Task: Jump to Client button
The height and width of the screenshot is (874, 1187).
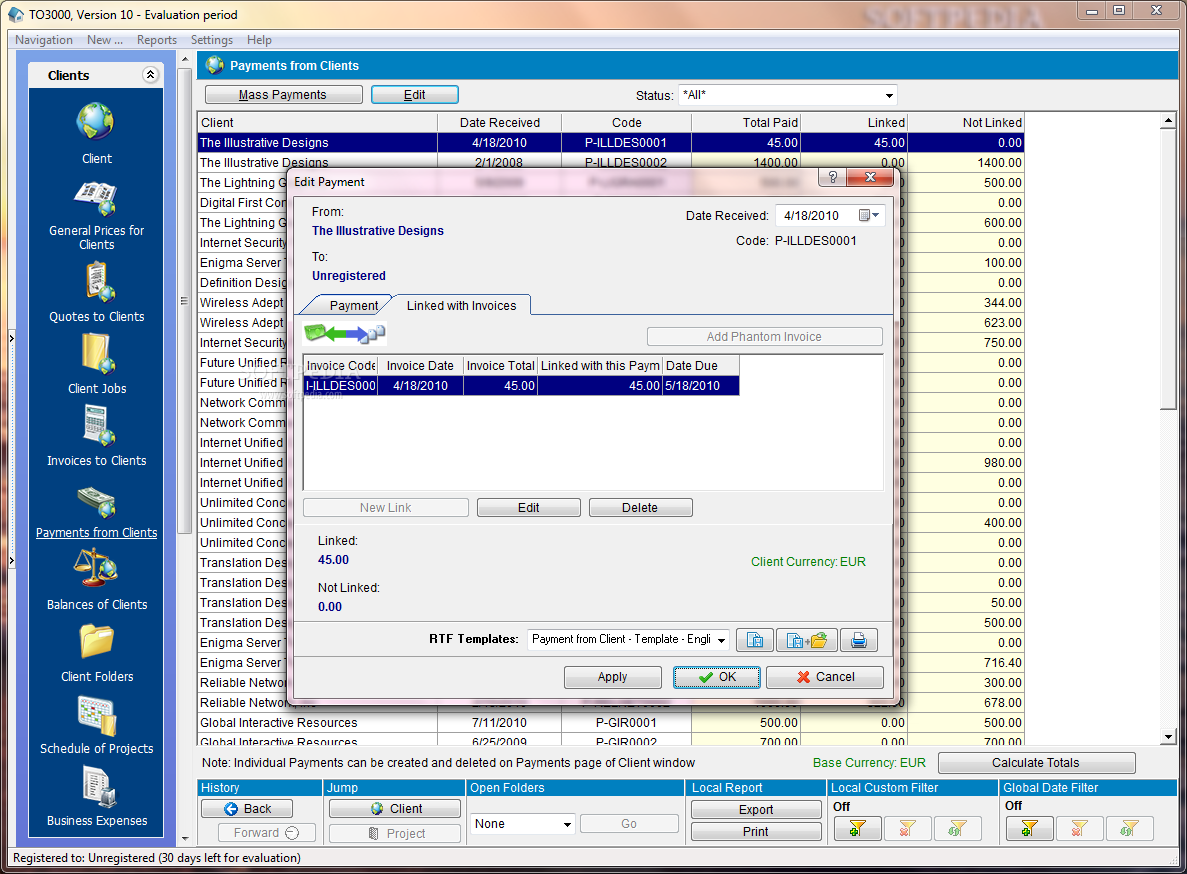Action: pos(395,809)
